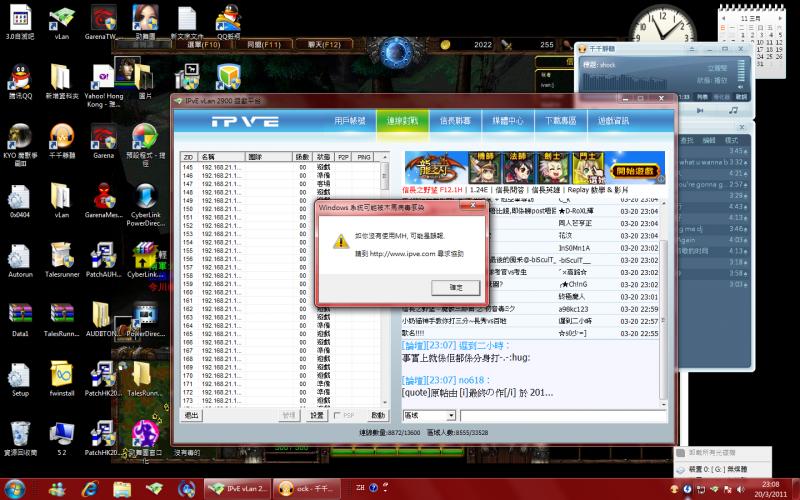Screen dimensions: 800x500
Task: Go to next month on calendar gadget
Action: (780, 18)
